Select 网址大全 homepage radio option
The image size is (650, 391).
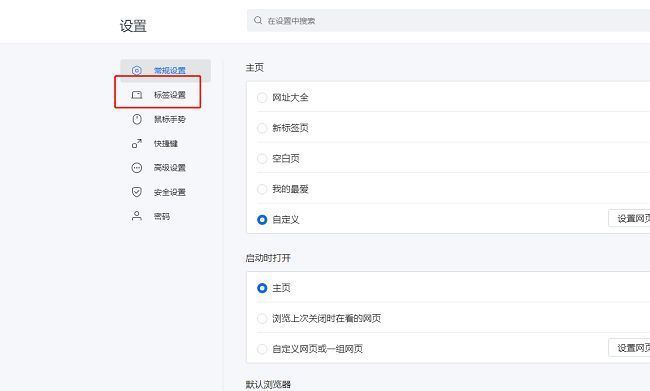click(x=262, y=98)
